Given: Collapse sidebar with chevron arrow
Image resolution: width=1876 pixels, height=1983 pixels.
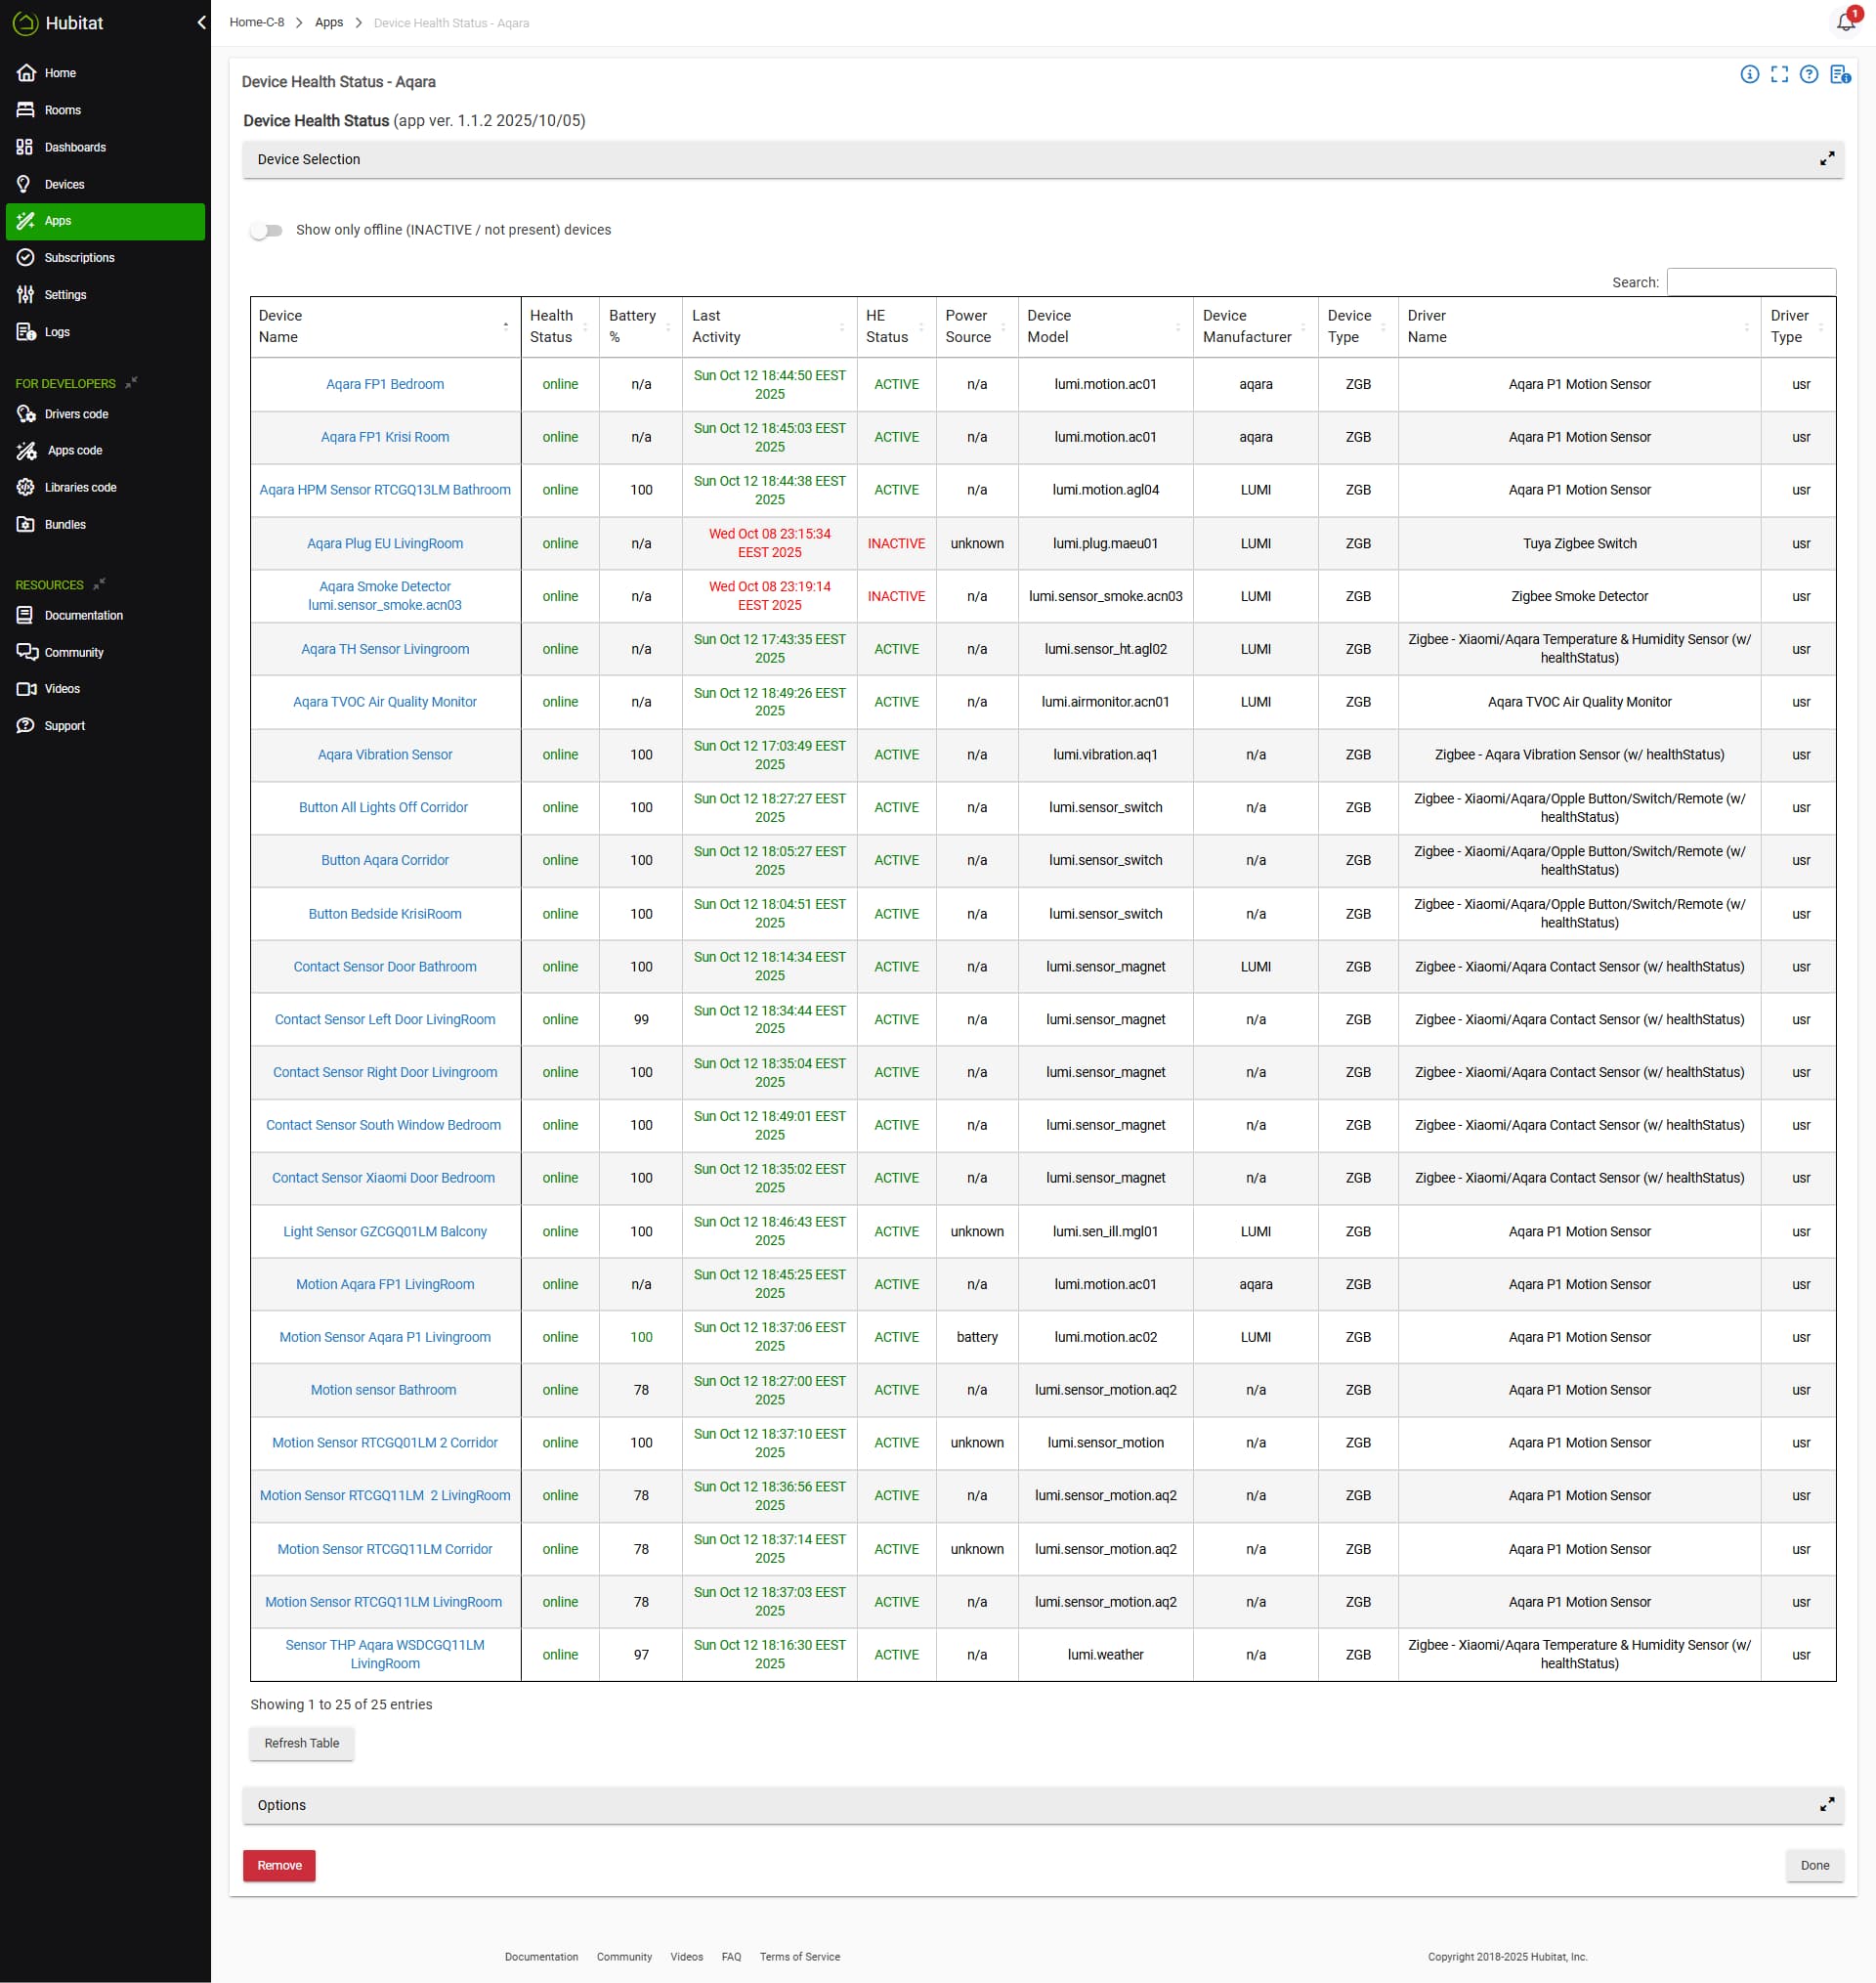Looking at the screenshot, I should point(201,22).
